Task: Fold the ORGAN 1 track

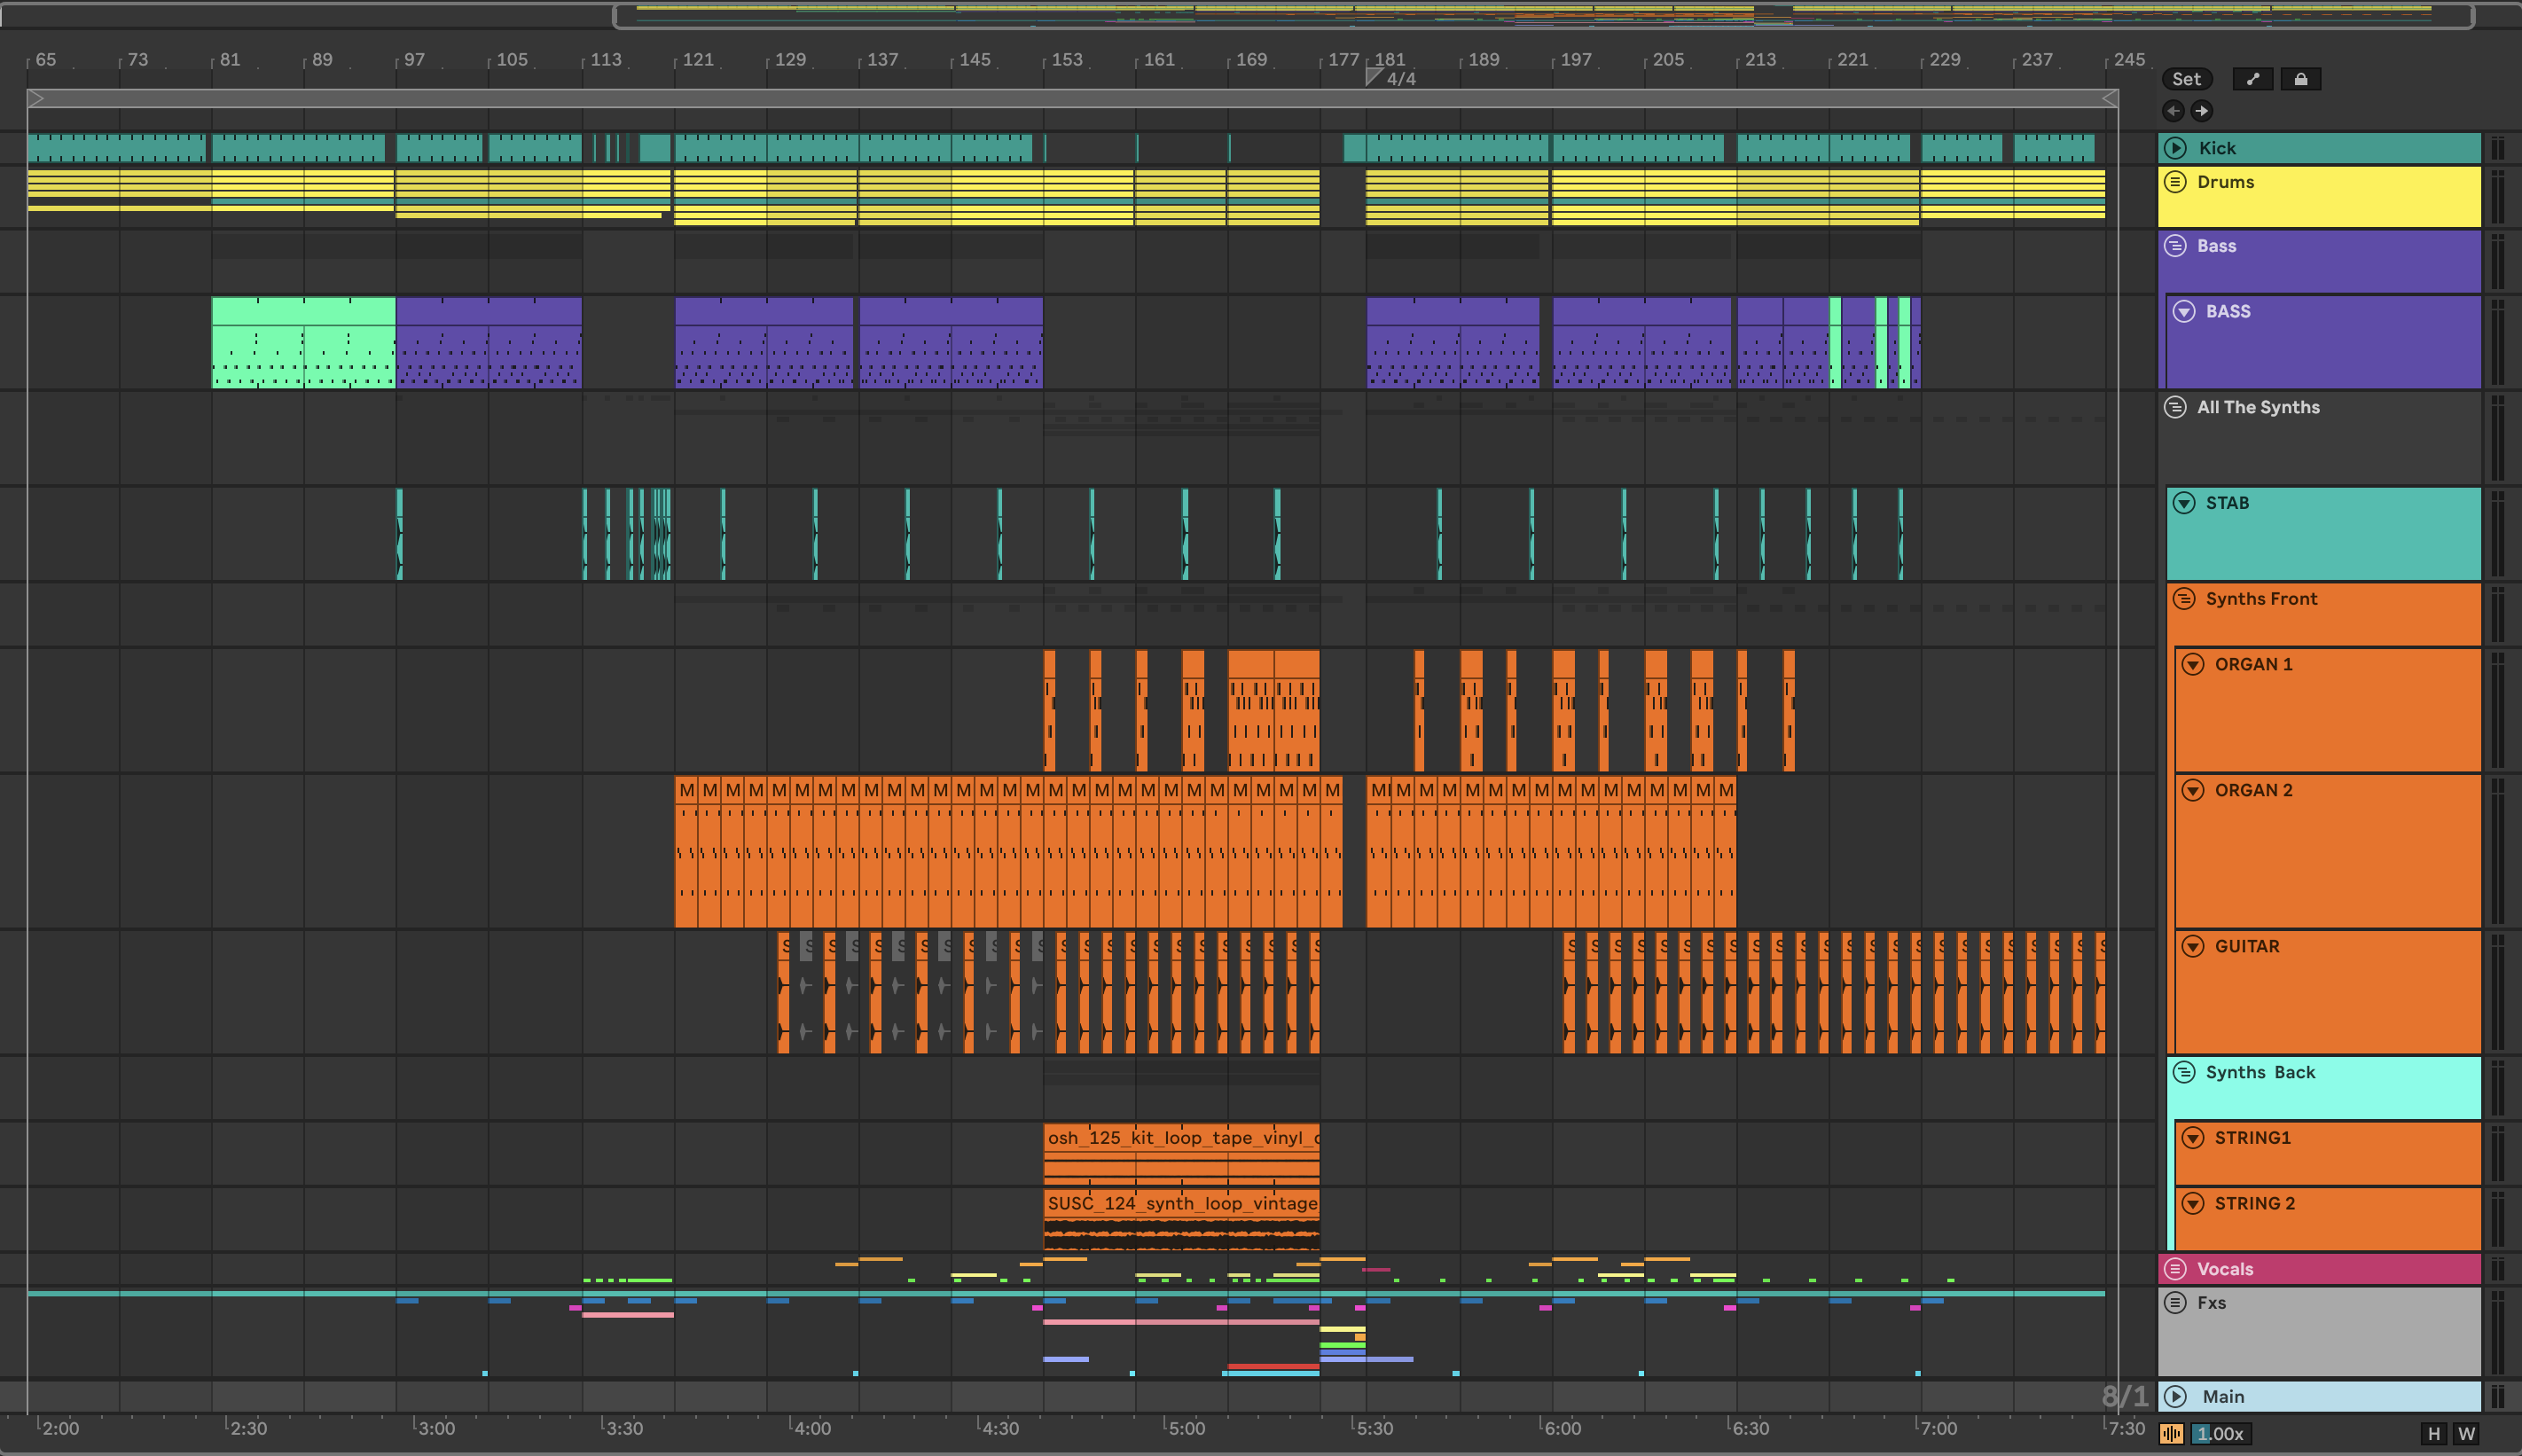Action: pyautogui.click(x=2193, y=664)
